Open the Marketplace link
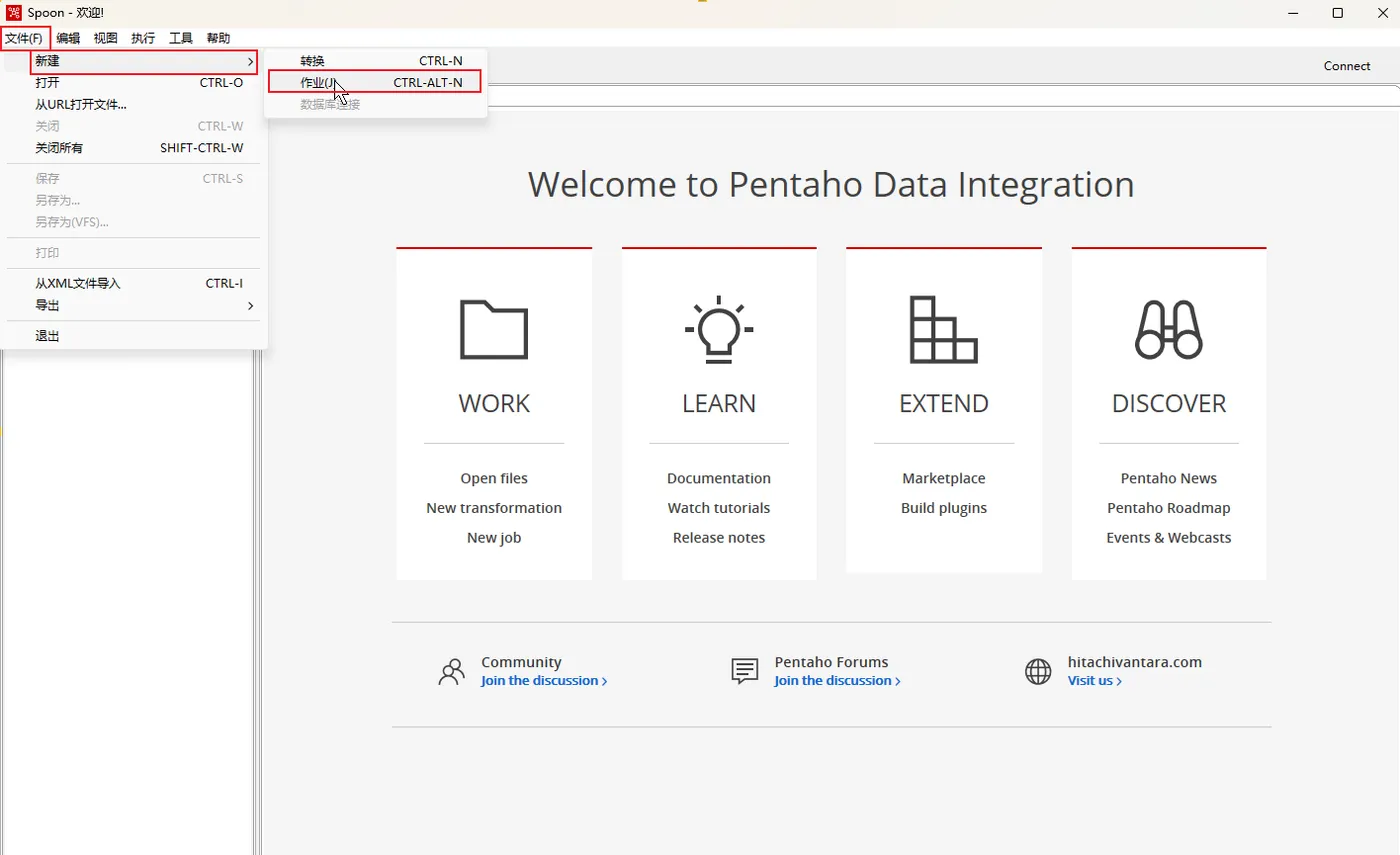The height and width of the screenshot is (855, 1400). click(x=944, y=478)
